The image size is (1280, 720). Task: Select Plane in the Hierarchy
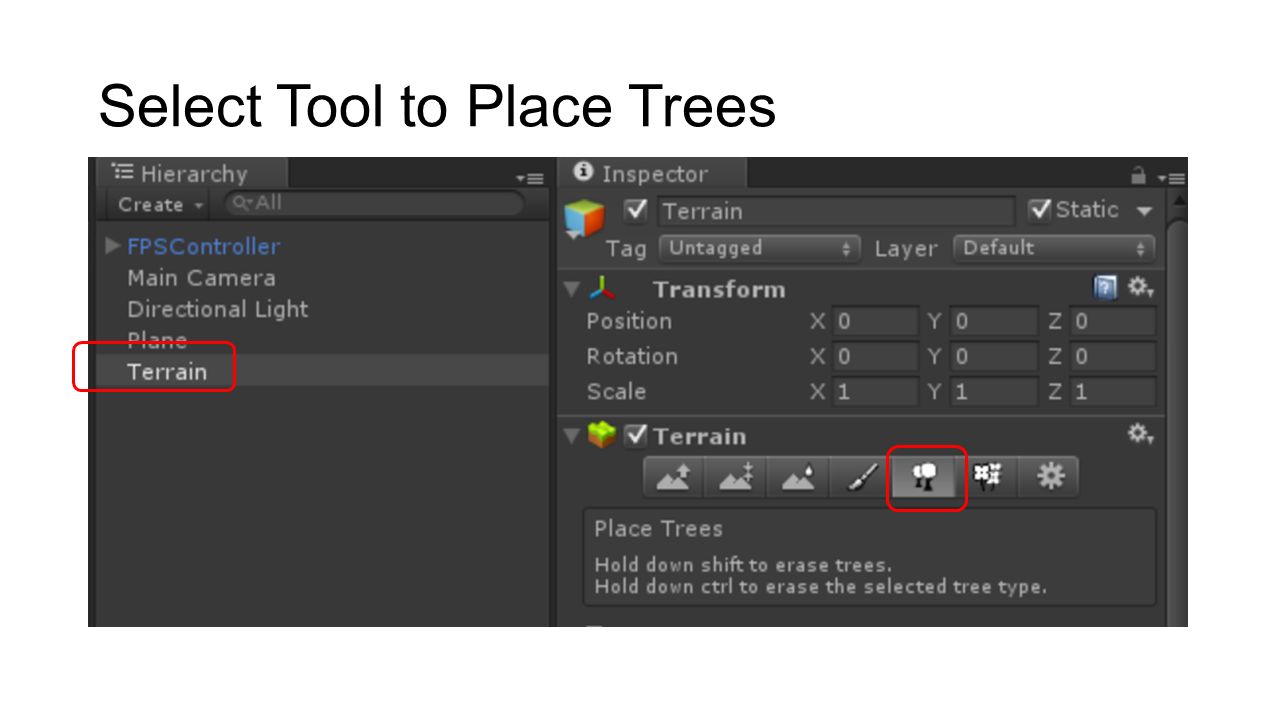coord(157,340)
